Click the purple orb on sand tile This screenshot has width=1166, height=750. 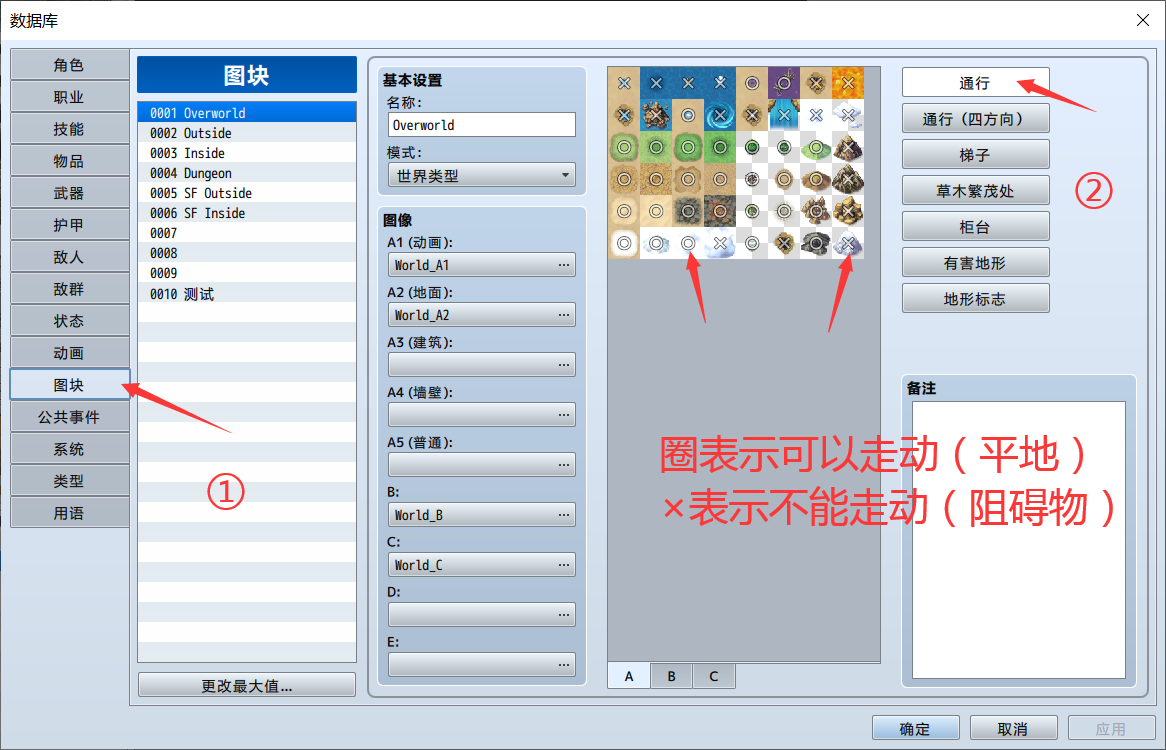(x=752, y=83)
